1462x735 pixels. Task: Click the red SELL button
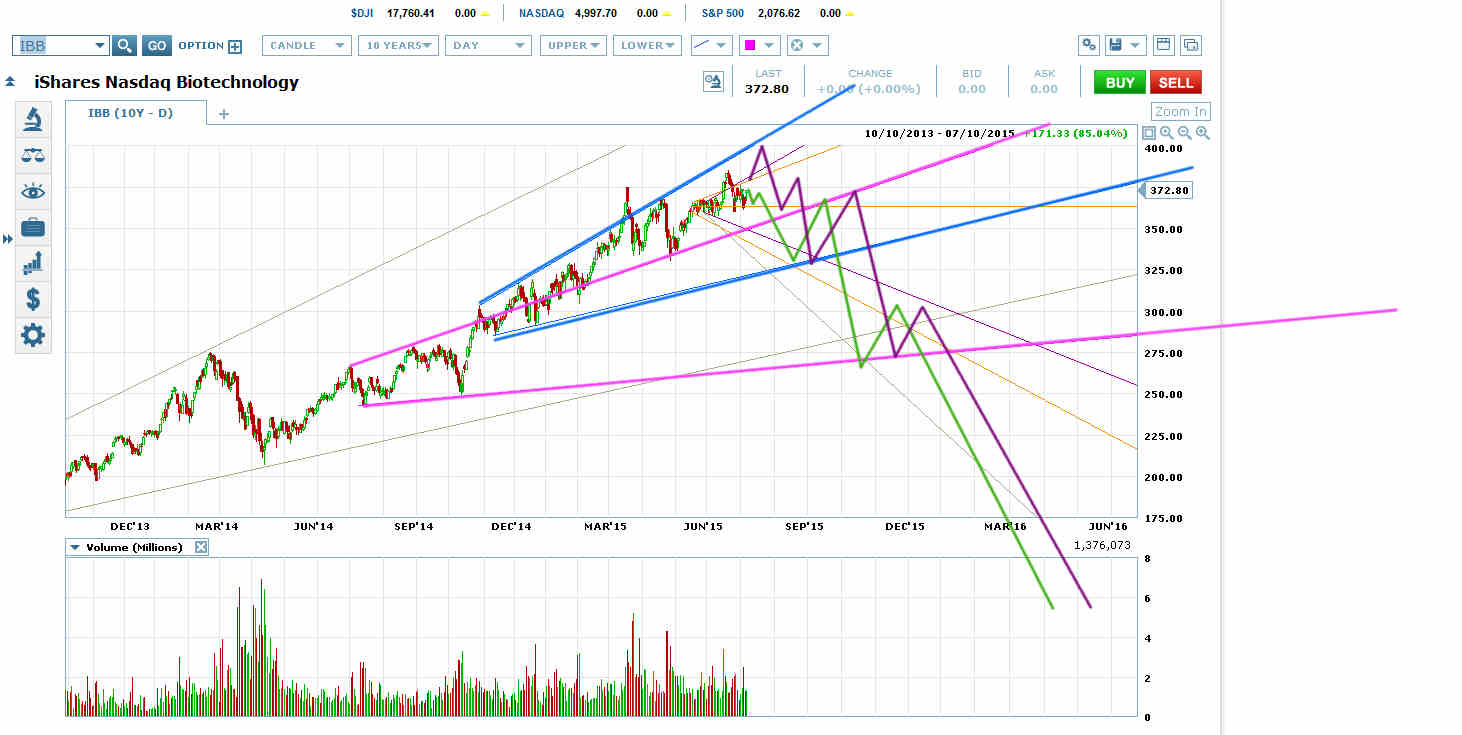[1175, 83]
